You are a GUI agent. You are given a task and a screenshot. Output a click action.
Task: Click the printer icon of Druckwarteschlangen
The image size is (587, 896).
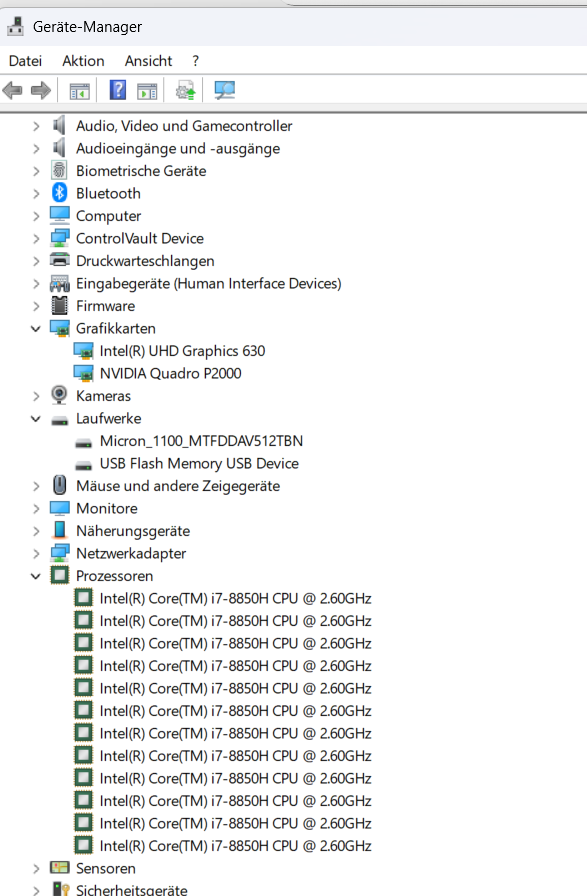tap(59, 260)
